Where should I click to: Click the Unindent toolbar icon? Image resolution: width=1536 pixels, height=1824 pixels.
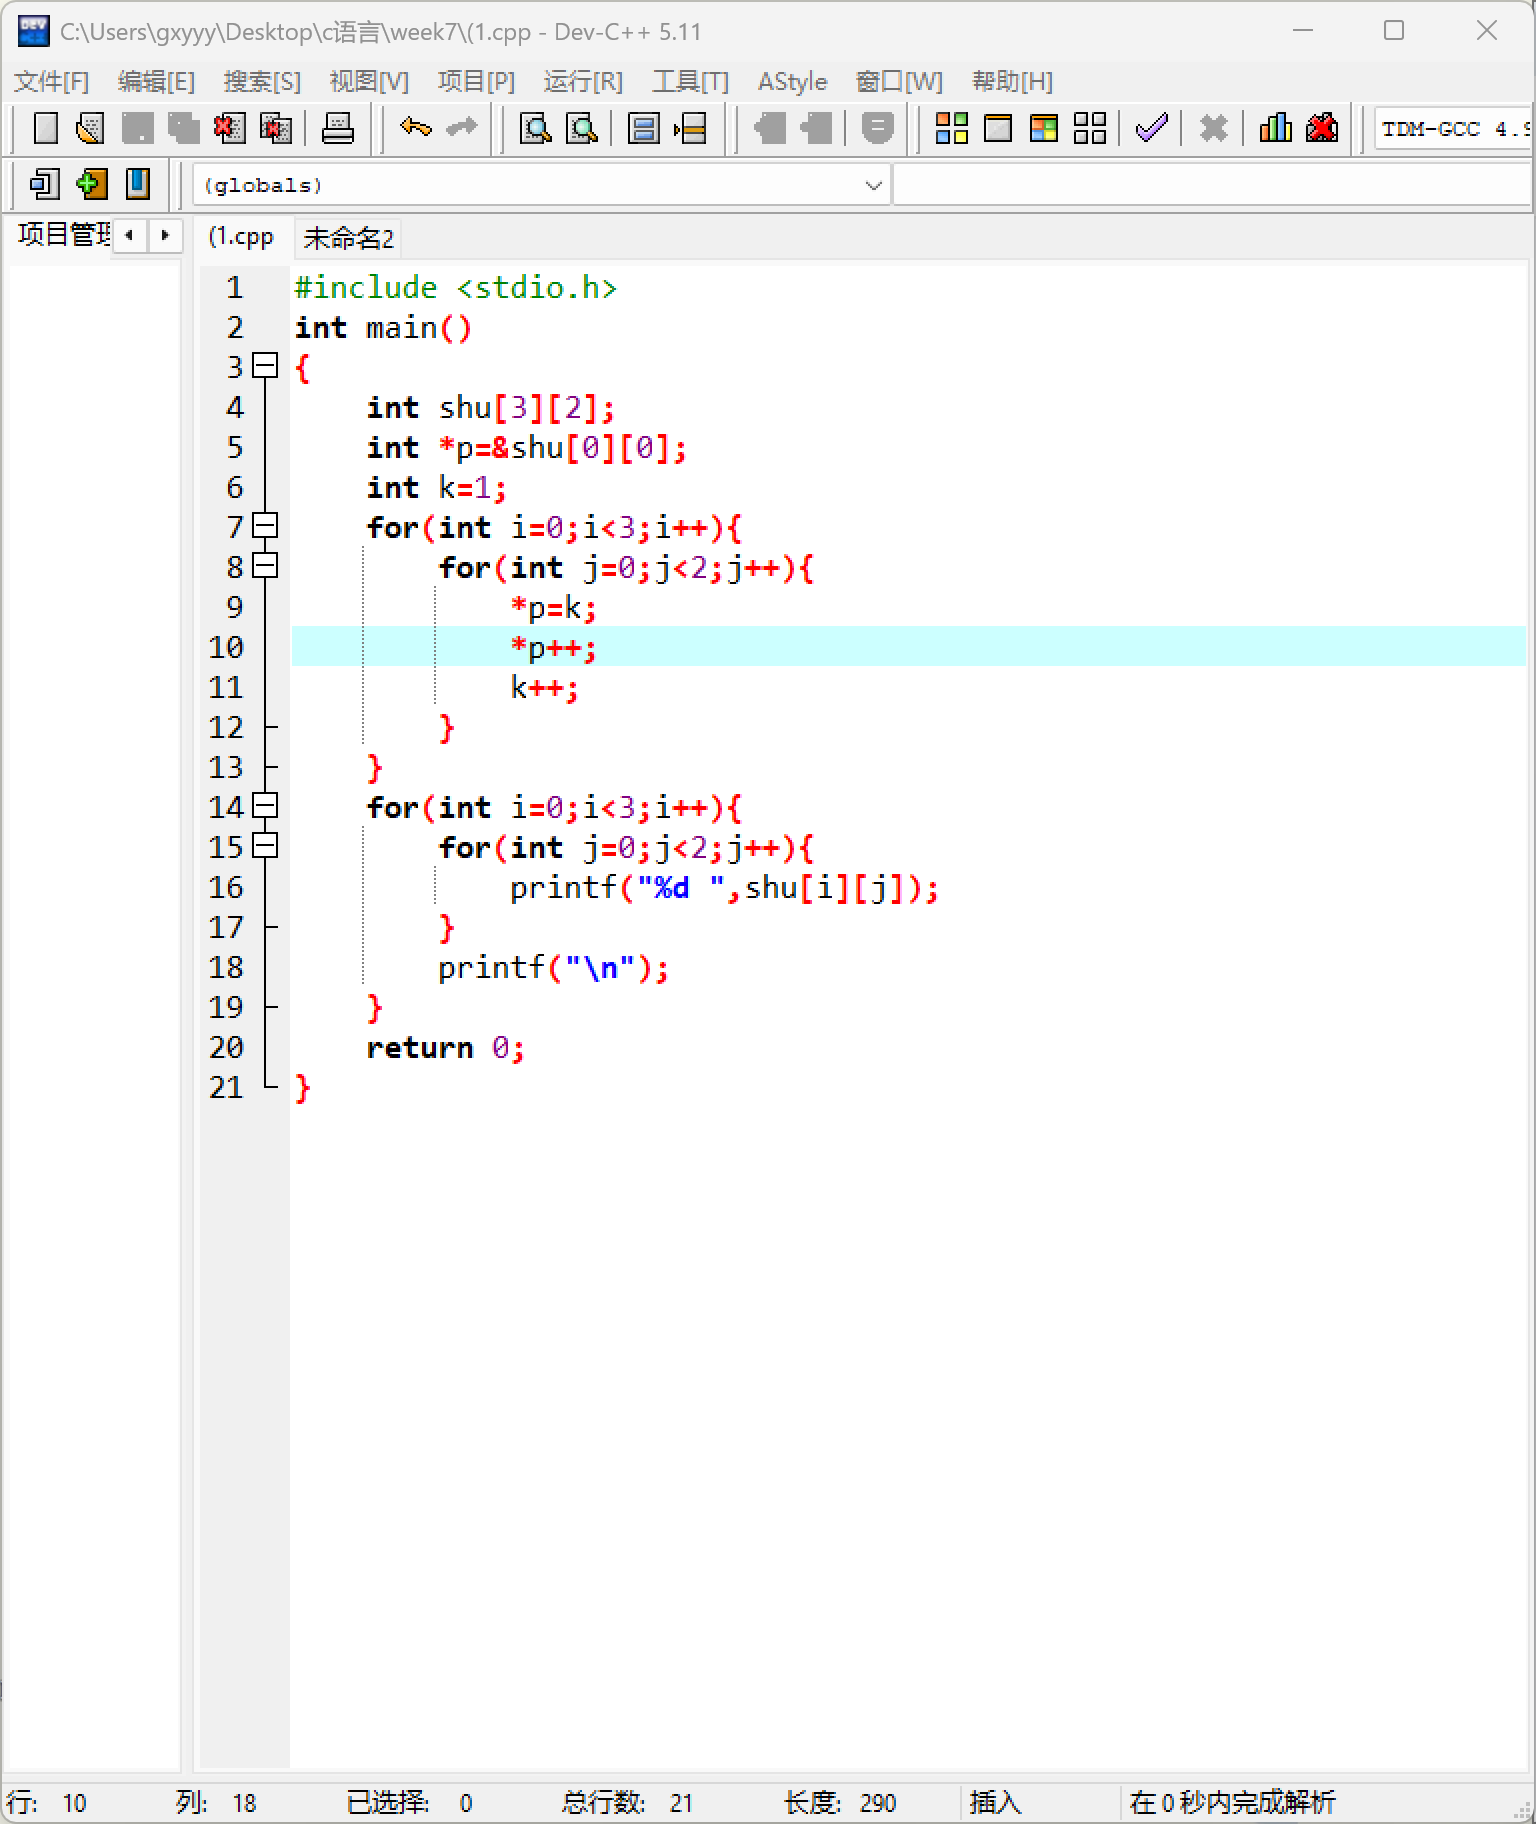pyautogui.click(x=815, y=128)
